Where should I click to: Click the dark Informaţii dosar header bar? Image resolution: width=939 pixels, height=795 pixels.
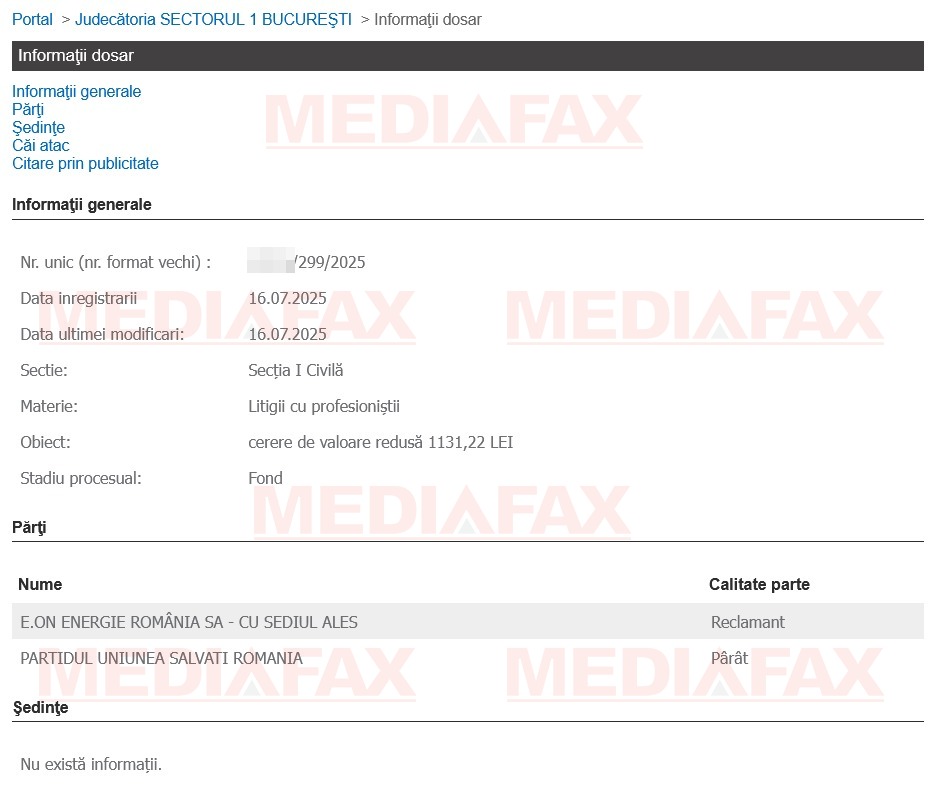[x=468, y=56]
